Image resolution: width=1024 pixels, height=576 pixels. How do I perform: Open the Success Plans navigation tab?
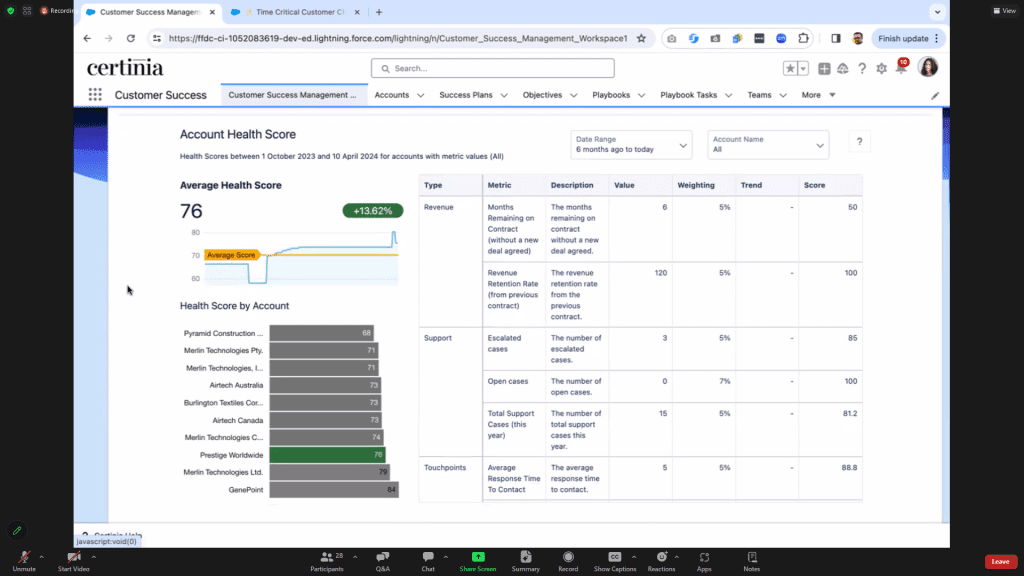(x=466, y=95)
